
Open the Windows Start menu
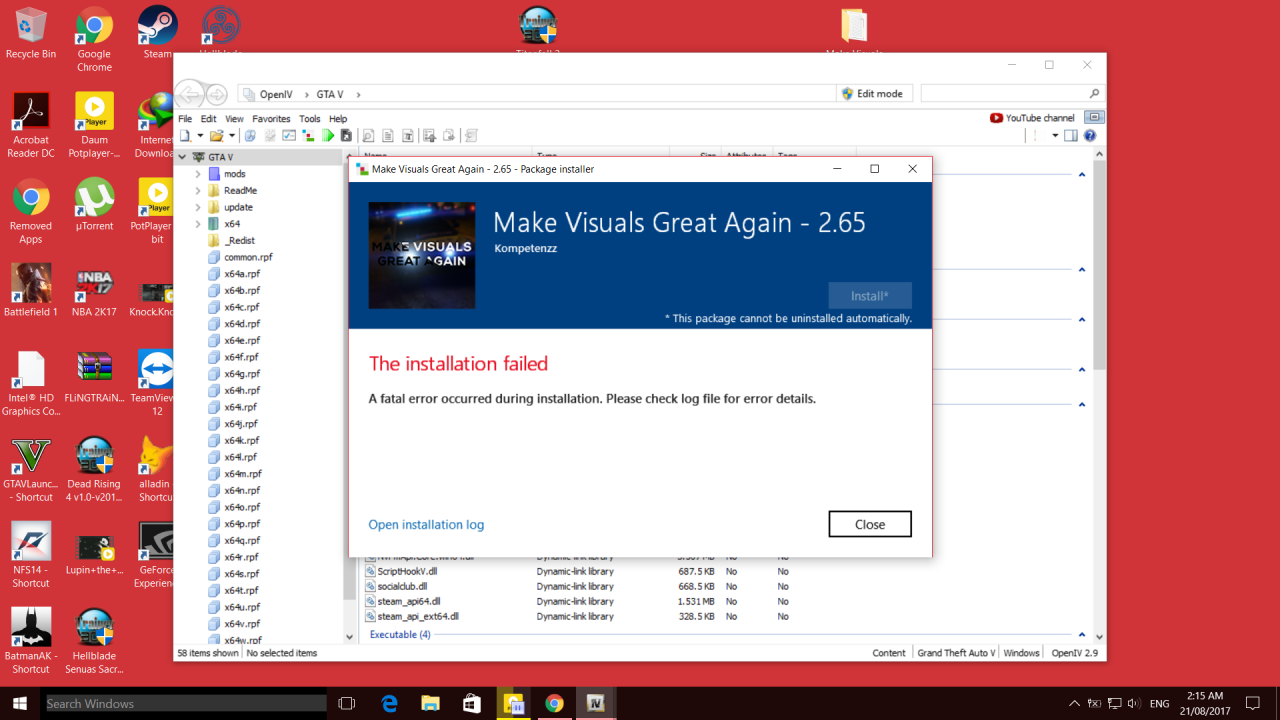click(20, 704)
